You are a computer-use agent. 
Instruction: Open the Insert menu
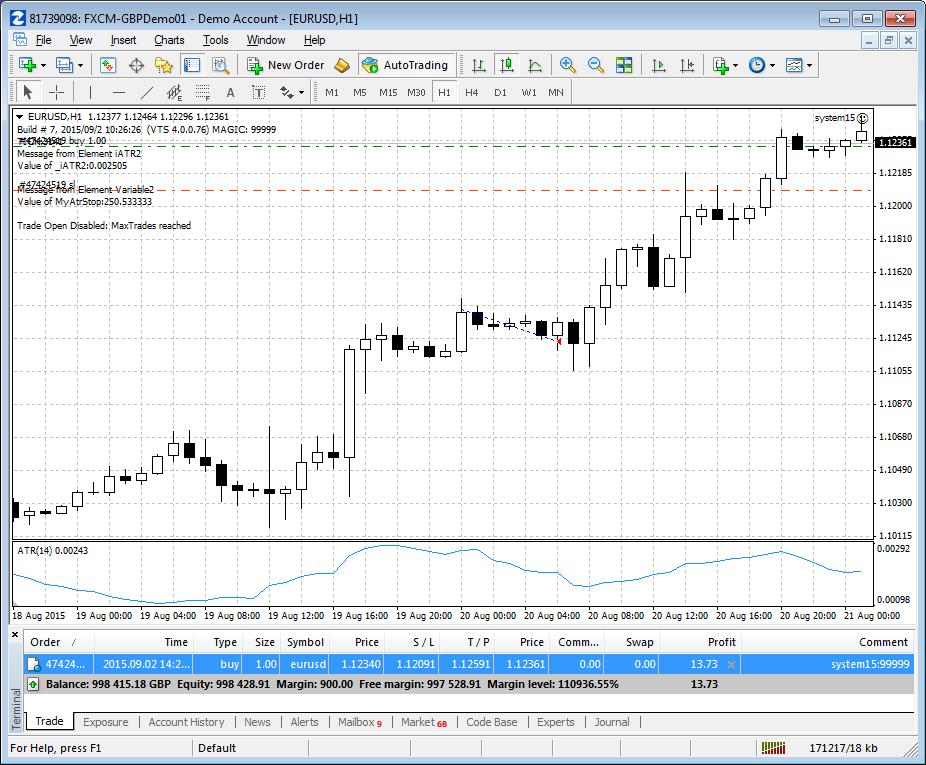[x=123, y=40]
